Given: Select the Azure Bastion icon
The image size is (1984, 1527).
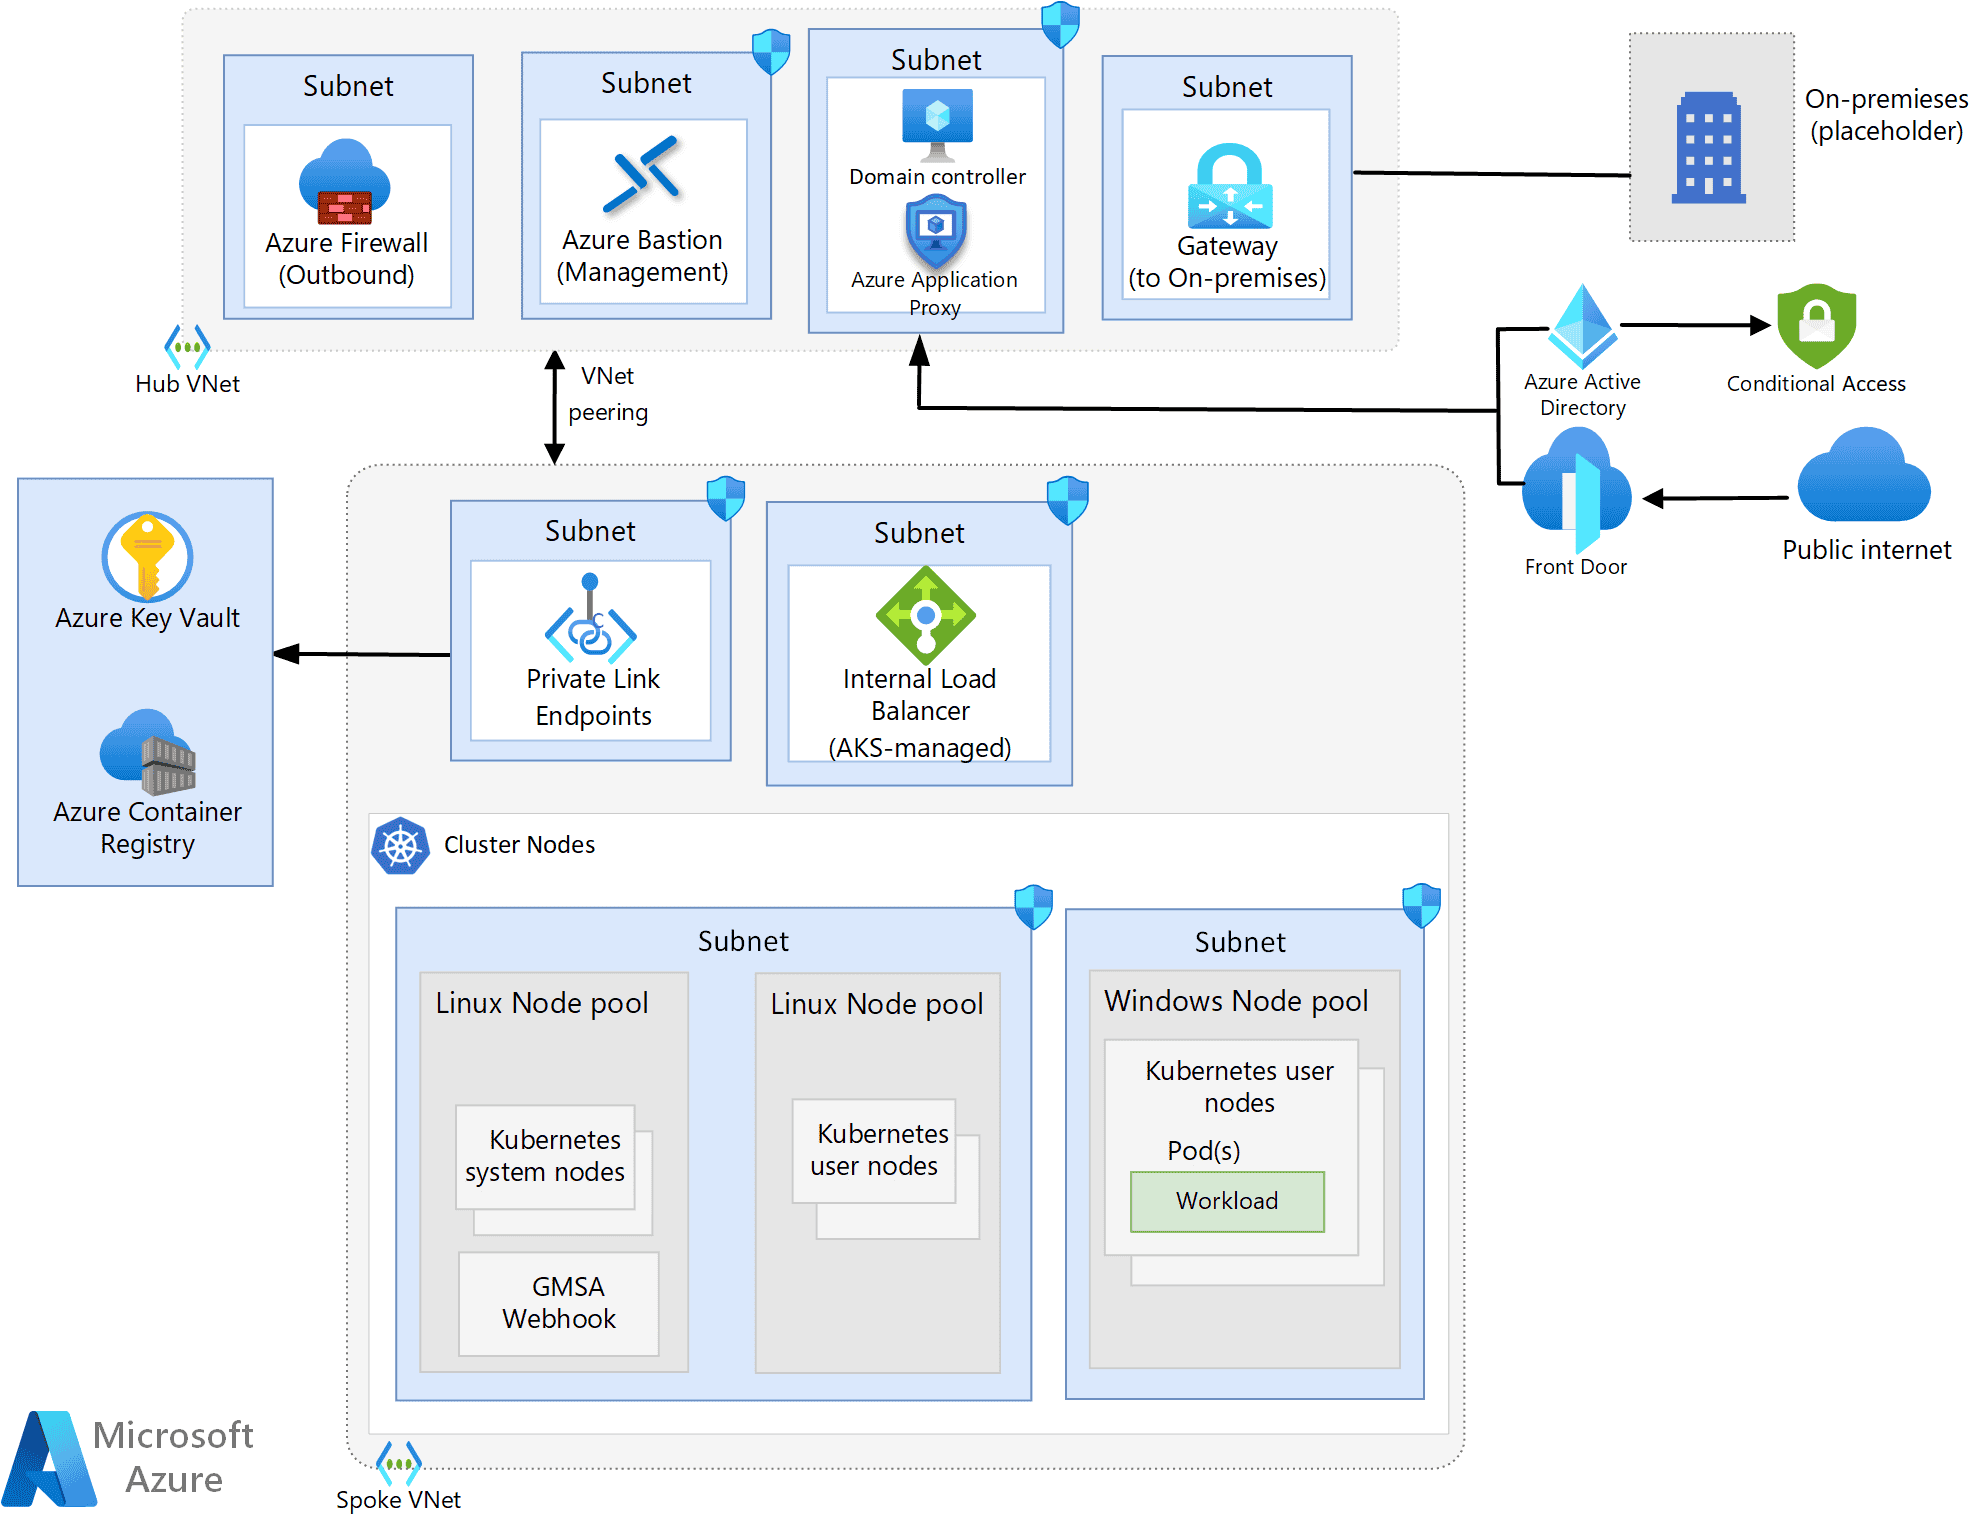Looking at the screenshot, I should coord(643,175).
